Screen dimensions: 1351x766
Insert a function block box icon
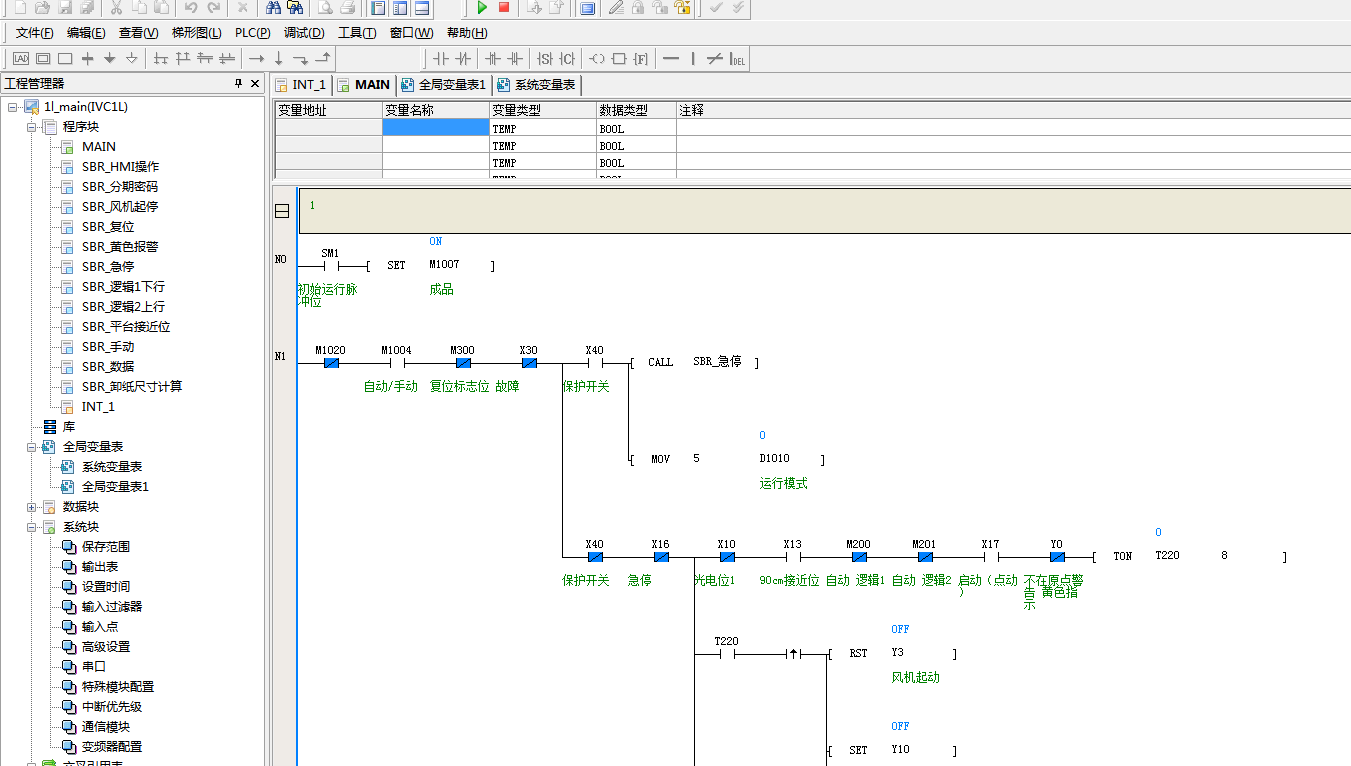pyautogui.click(x=619, y=58)
